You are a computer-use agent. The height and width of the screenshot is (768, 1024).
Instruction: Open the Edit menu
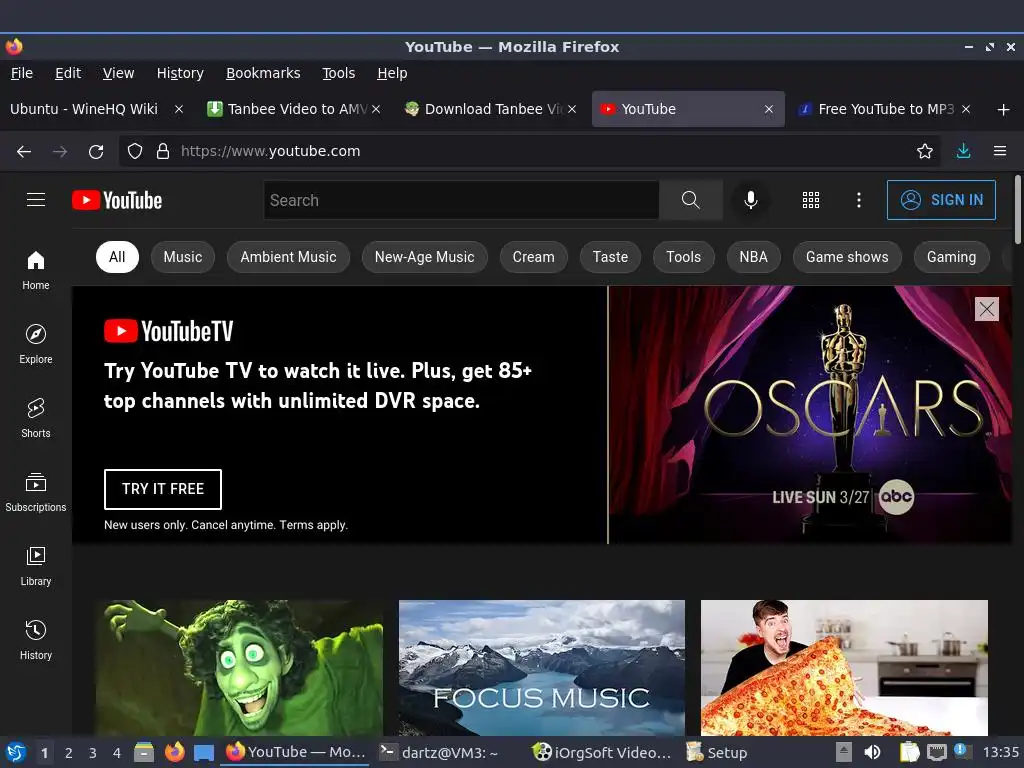[68, 73]
